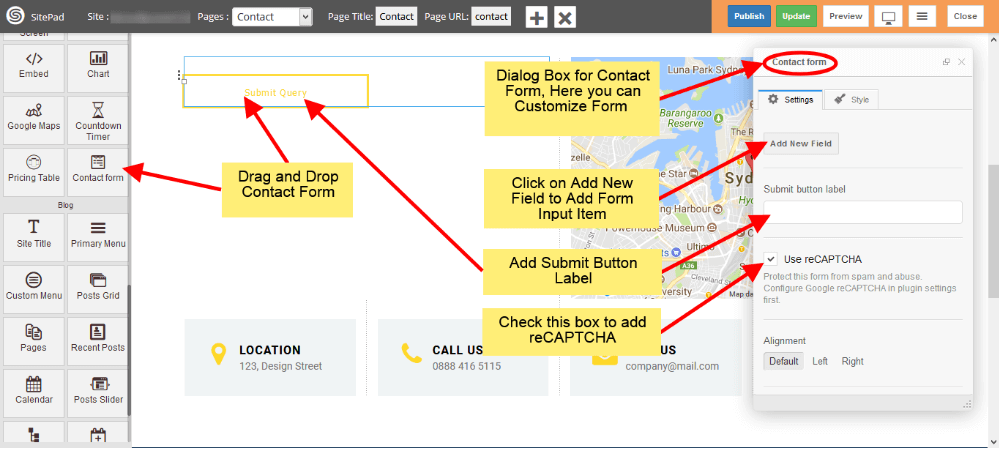Choose the Countdown Timer widget
Screen dimensions: 999x449
tap(98, 120)
